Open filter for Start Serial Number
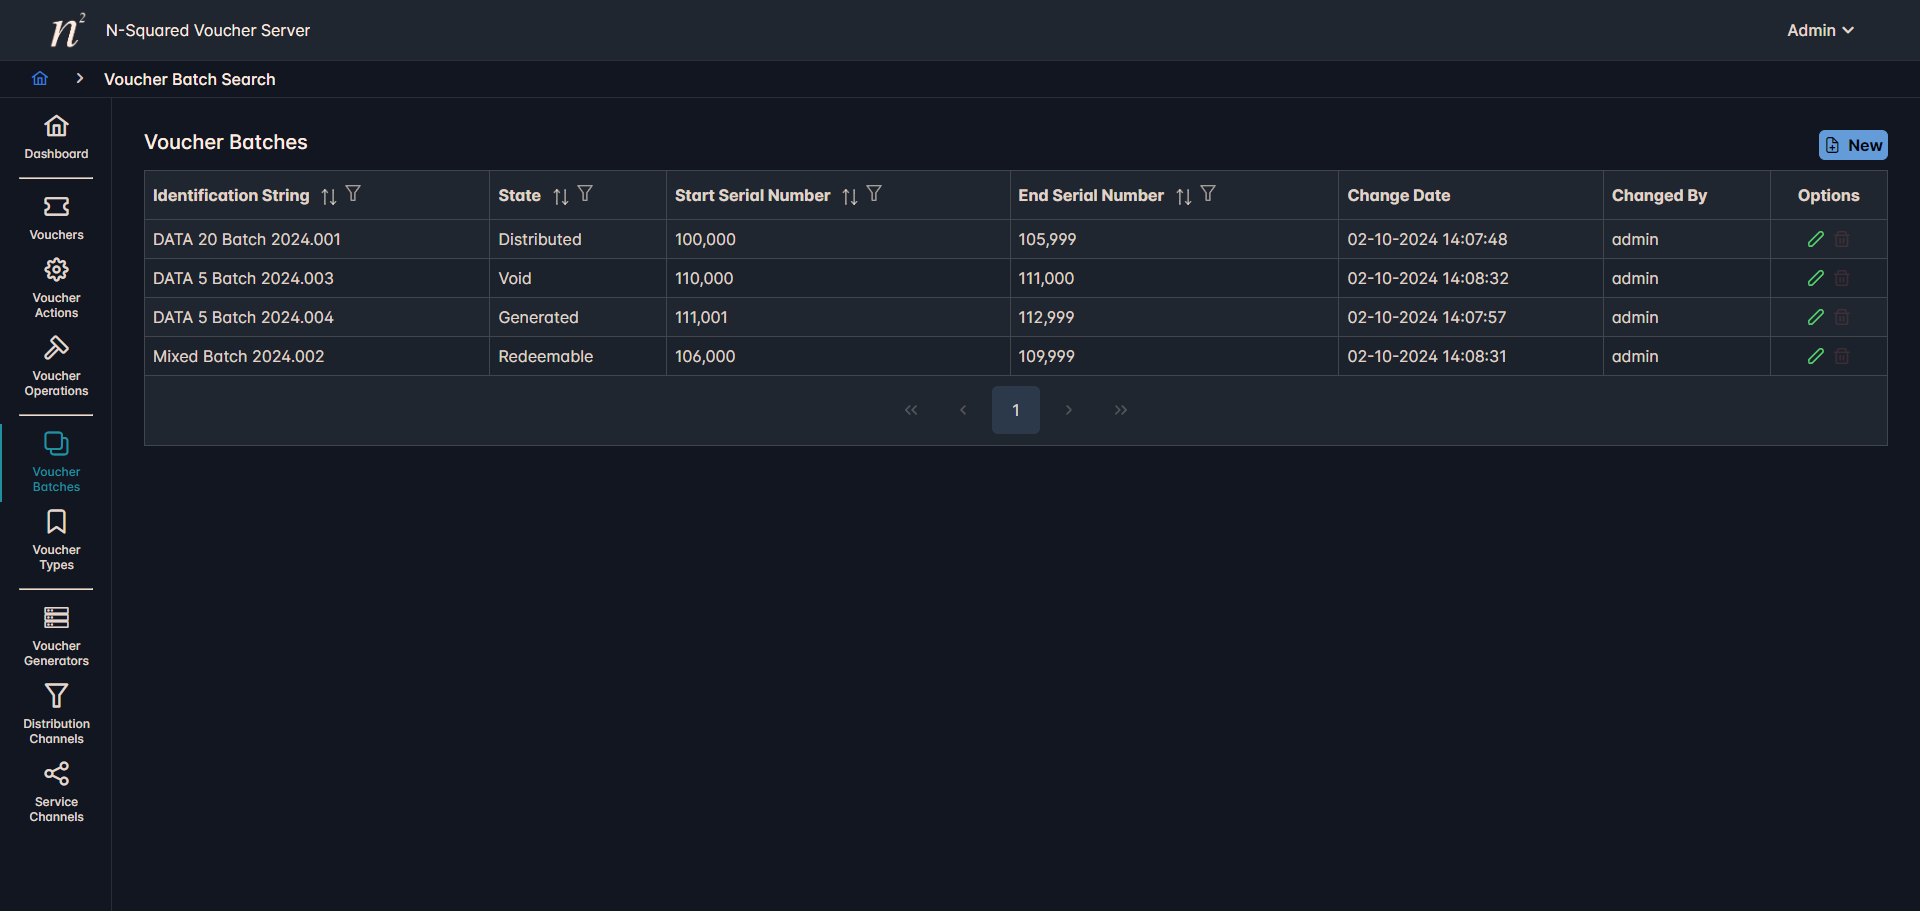 (x=874, y=195)
